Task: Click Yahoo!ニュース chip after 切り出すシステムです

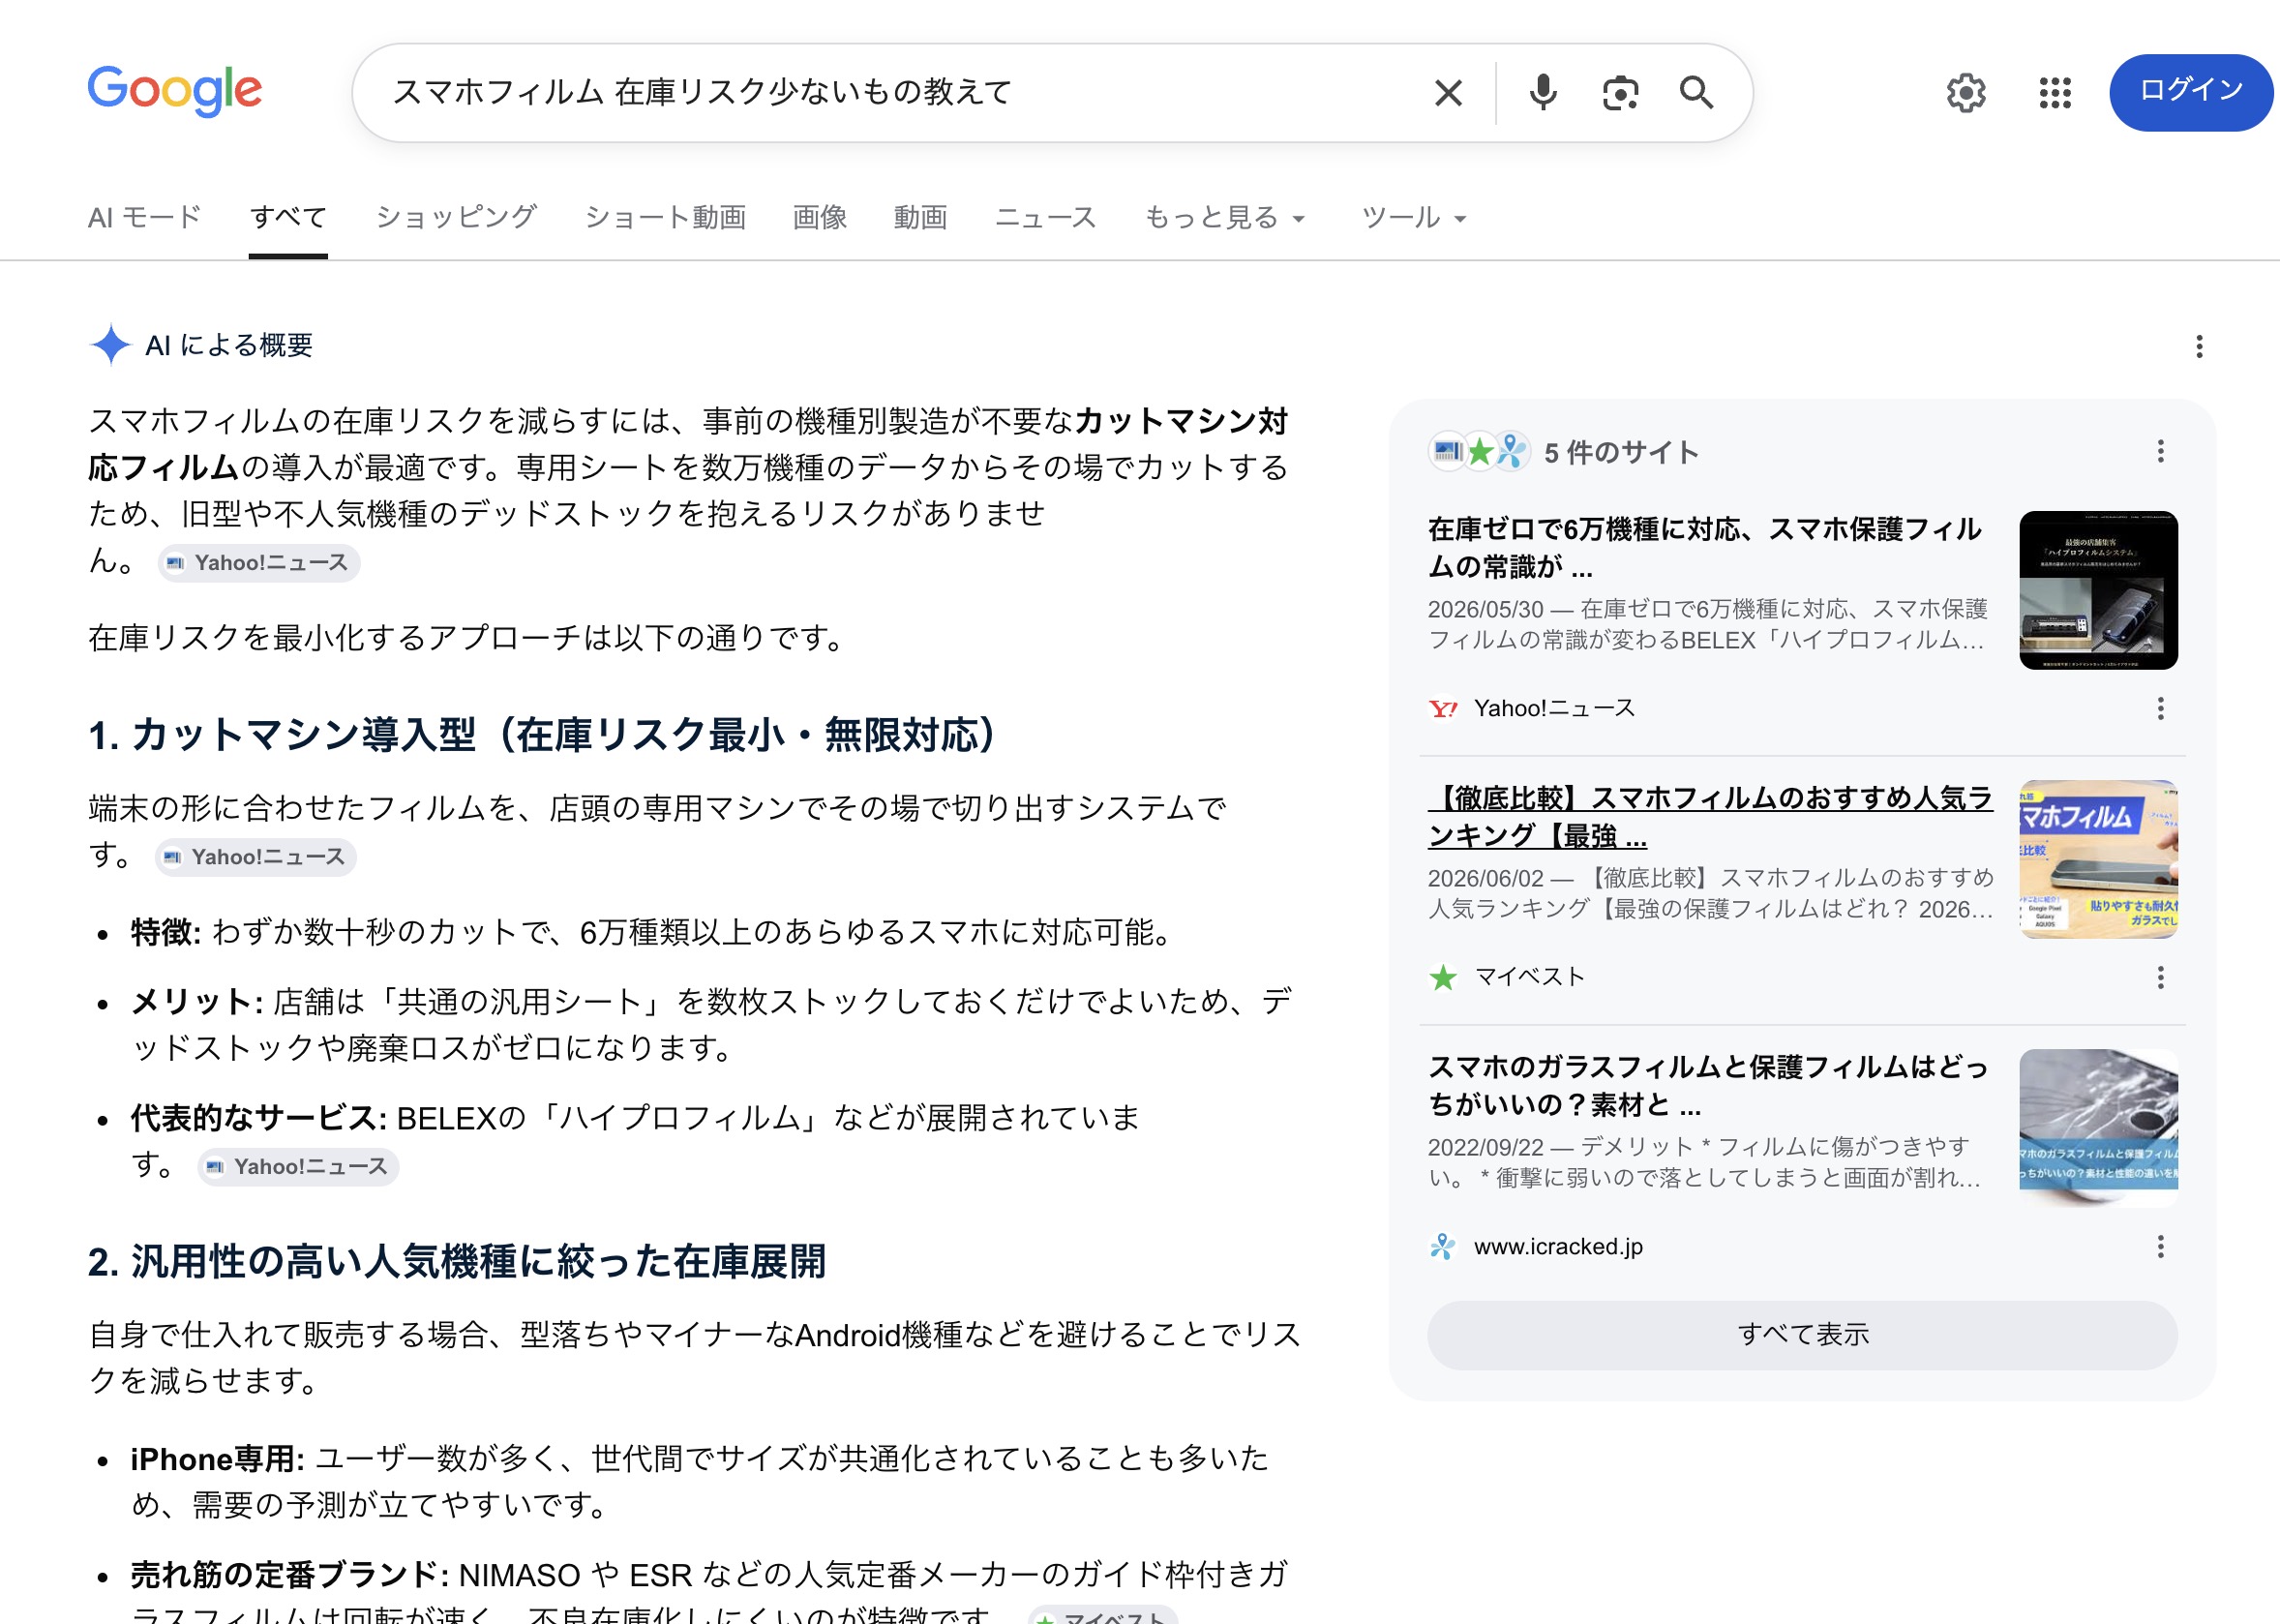Action: [x=256, y=857]
